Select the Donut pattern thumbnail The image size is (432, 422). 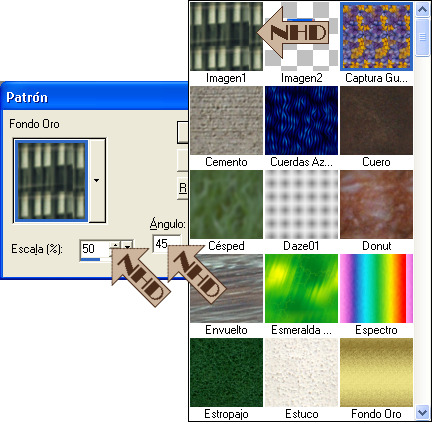(x=376, y=204)
